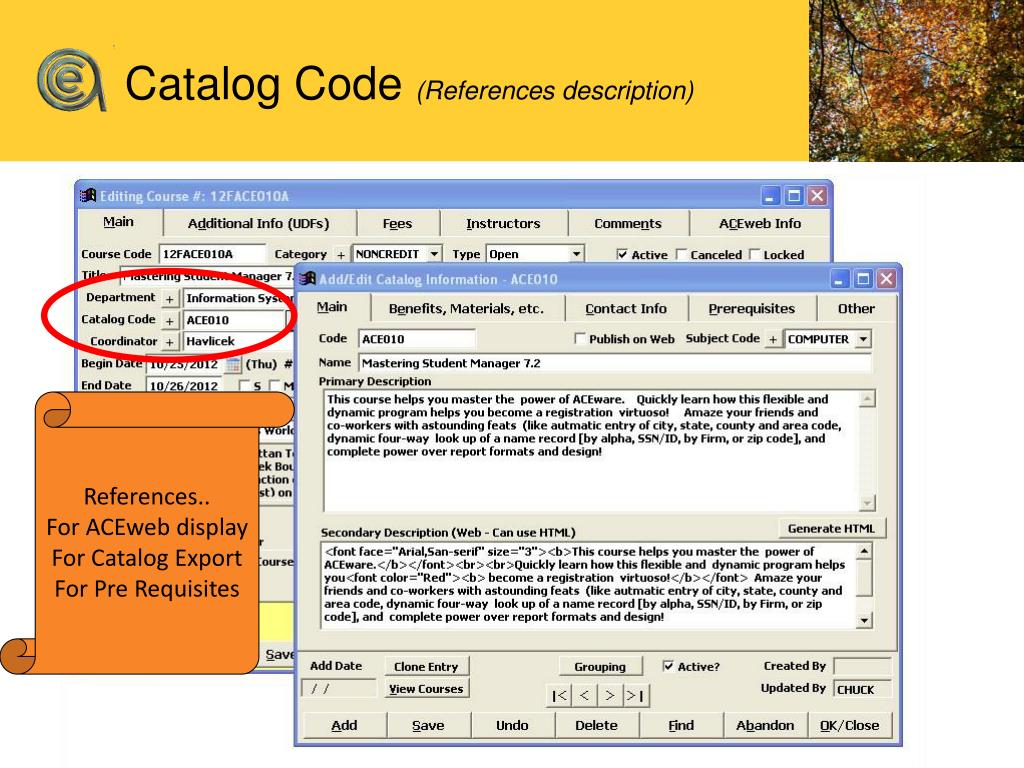This screenshot has width=1024, height=768.
Task: Toggle the S day checkbox near End Date
Action: (x=244, y=386)
